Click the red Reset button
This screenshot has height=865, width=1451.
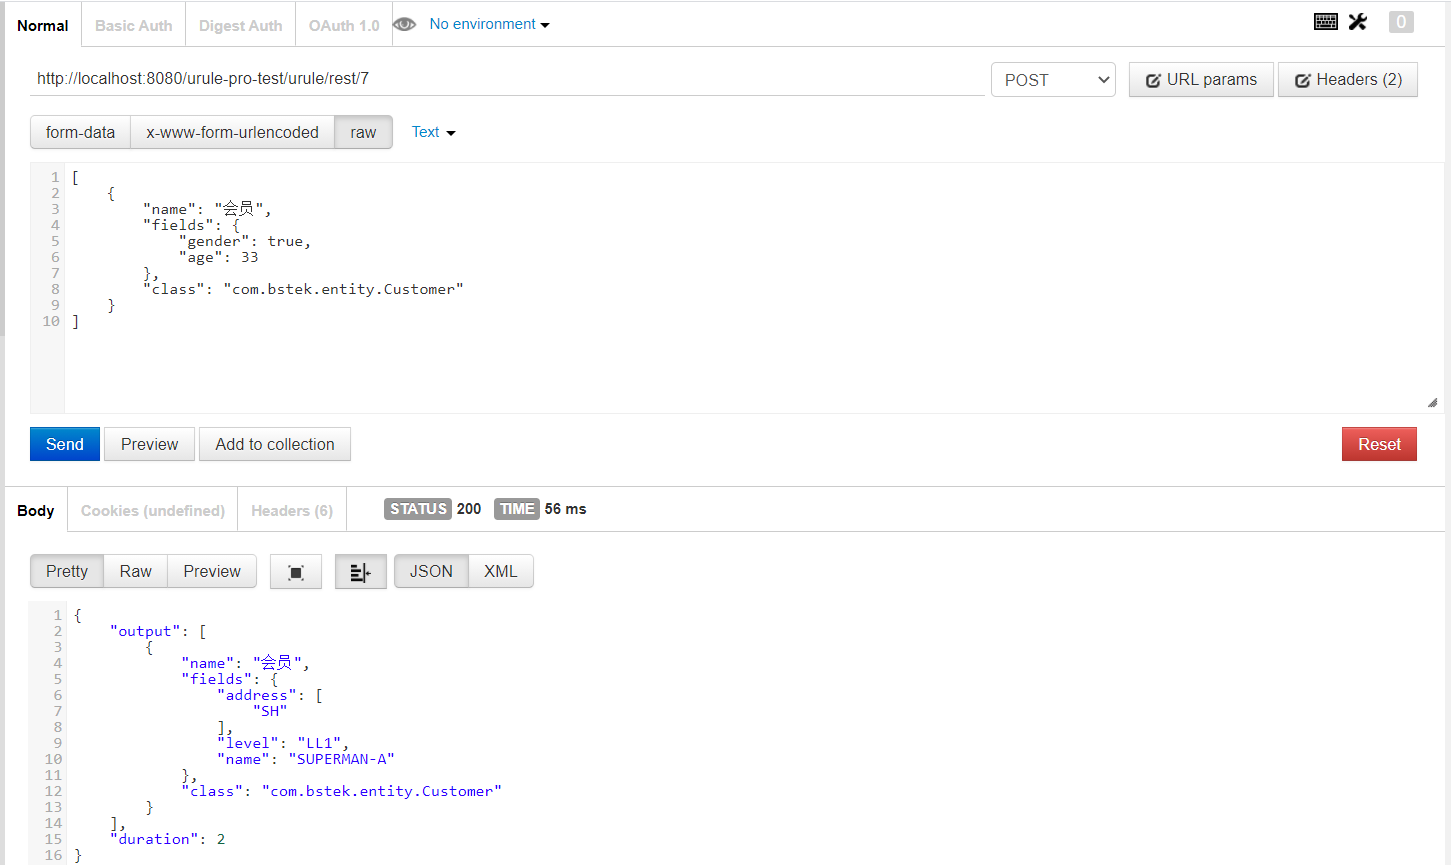pos(1378,444)
